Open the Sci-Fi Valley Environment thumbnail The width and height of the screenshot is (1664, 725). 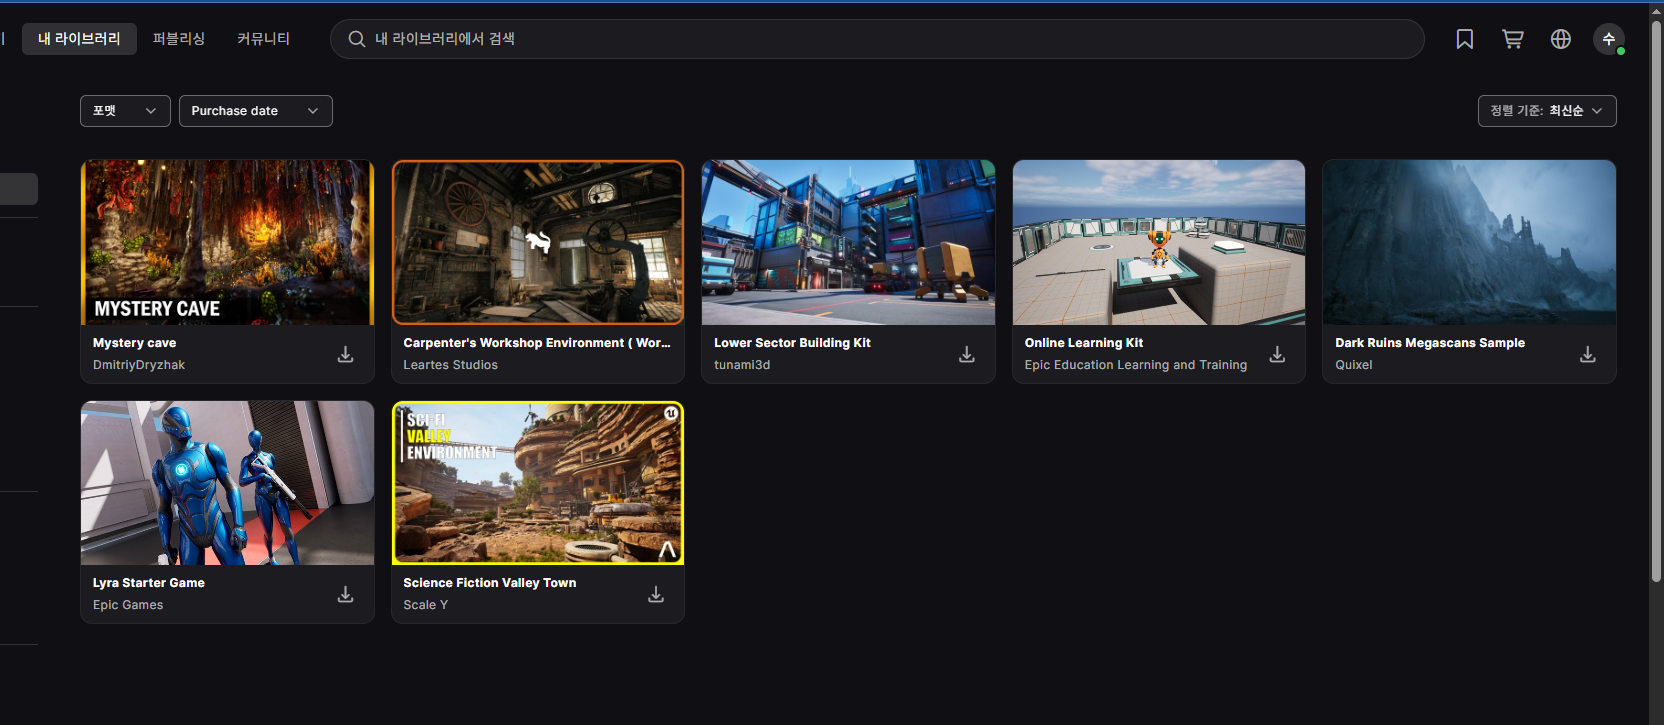pyautogui.click(x=538, y=483)
